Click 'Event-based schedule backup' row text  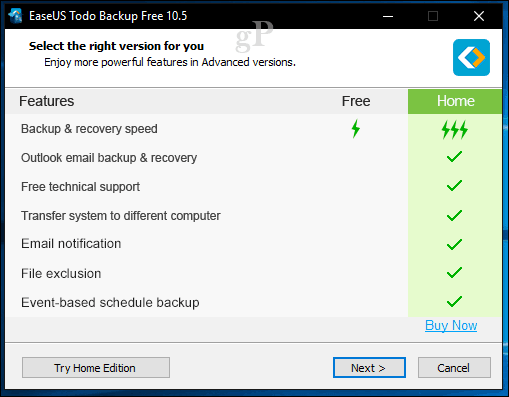click(110, 303)
